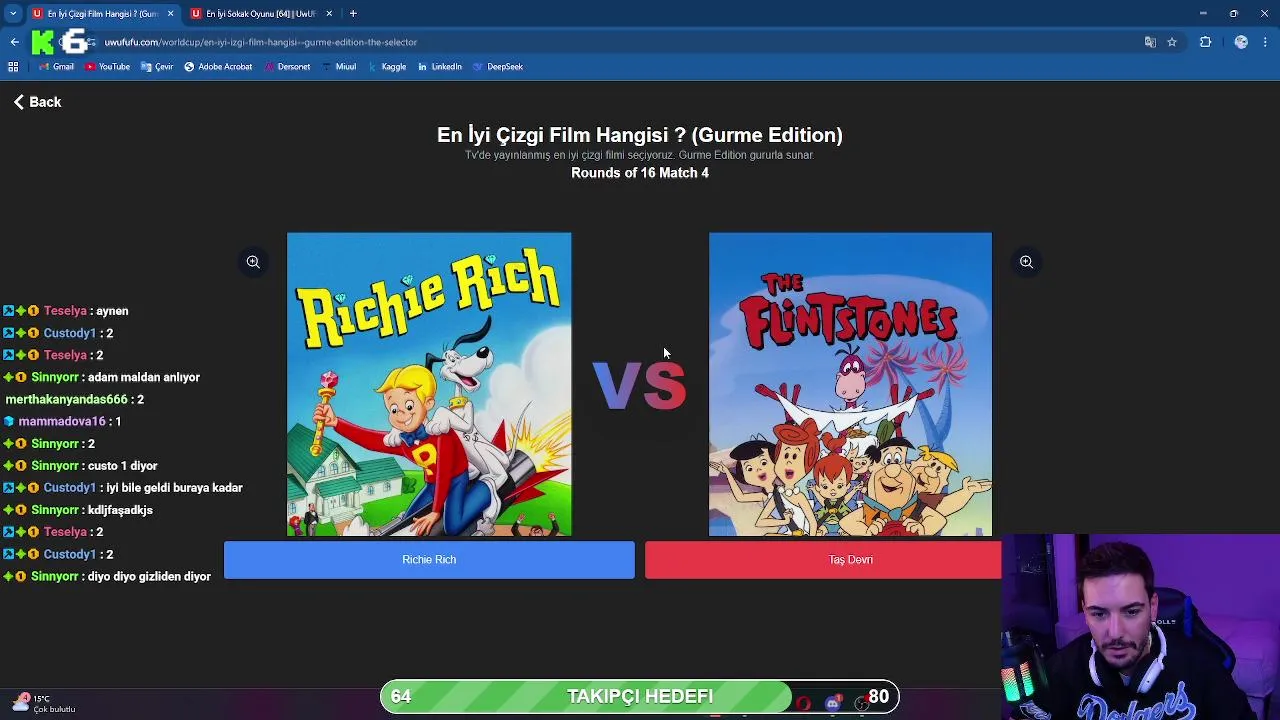Click the TAKİPÇİ HEDEFİ follower goal bar
This screenshot has width=1280, height=720.
[x=640, y=697]
